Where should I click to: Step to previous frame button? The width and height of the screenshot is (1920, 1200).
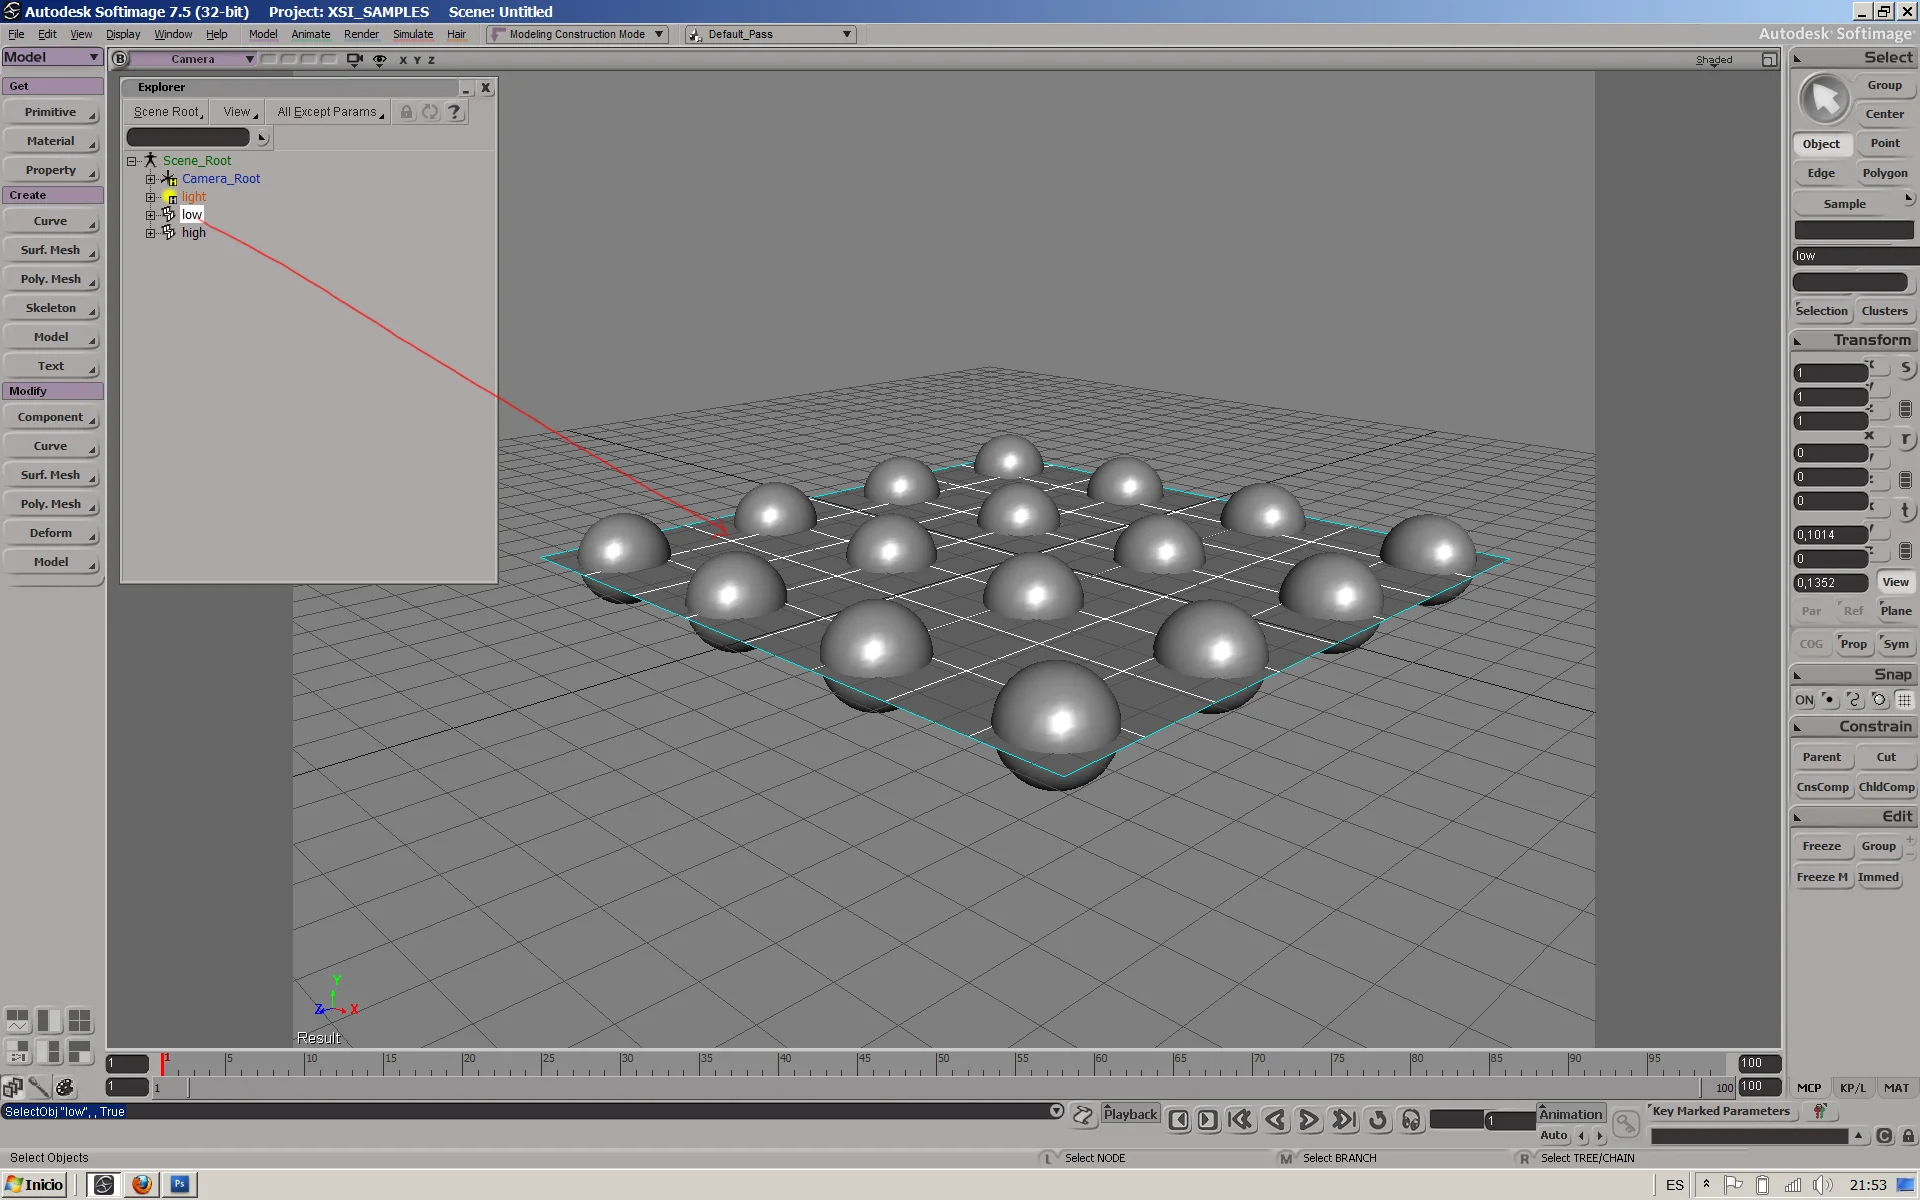pyautogui.click(x=1179, y=1120)
